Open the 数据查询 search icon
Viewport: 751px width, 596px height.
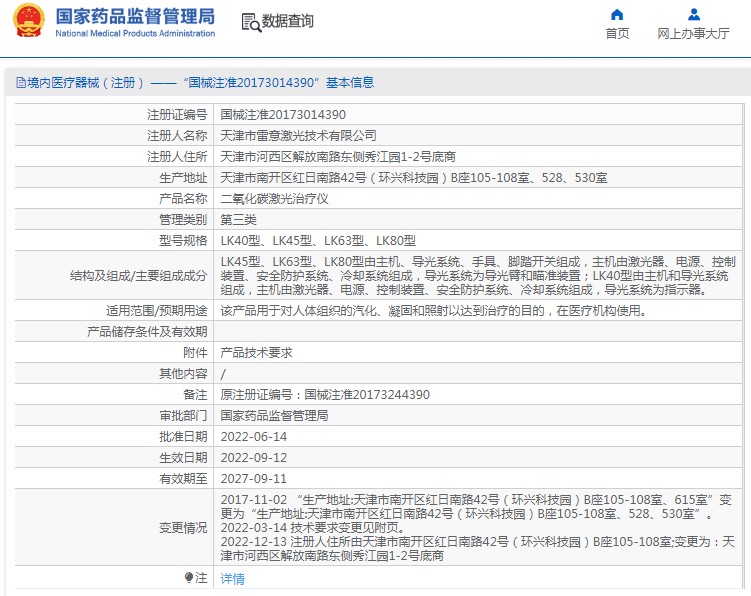tap(251, 23)
